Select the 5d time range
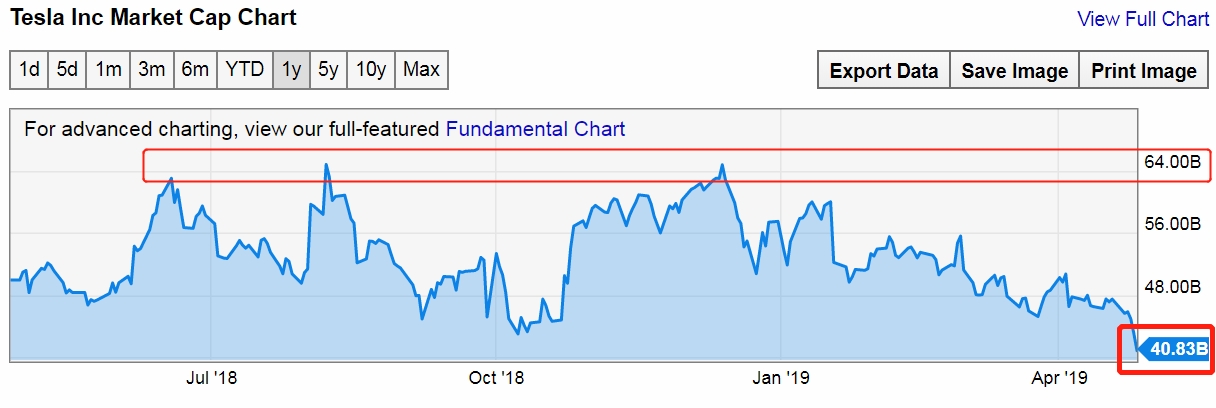The height and width of the screenshot is (408, 1216). (67, 70)
